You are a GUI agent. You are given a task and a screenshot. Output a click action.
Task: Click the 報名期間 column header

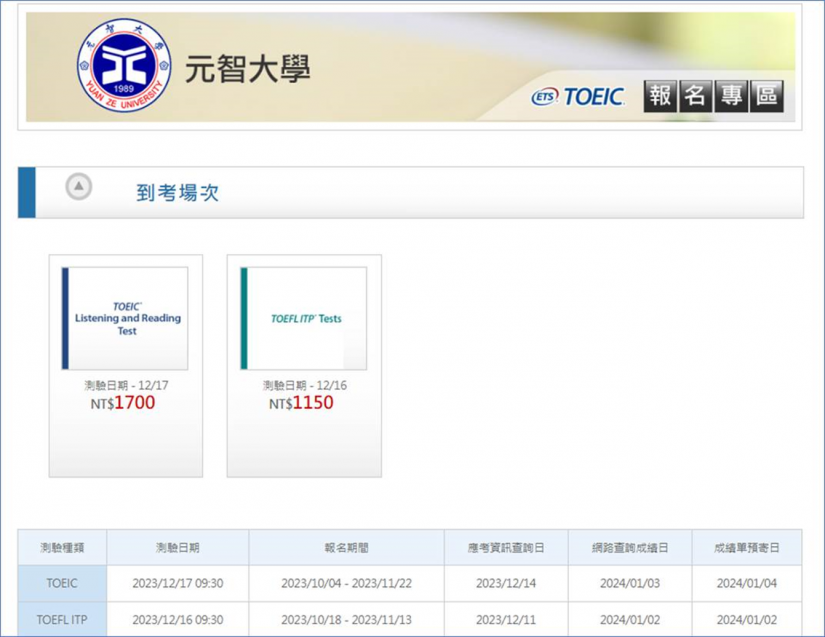pos(346,548)
